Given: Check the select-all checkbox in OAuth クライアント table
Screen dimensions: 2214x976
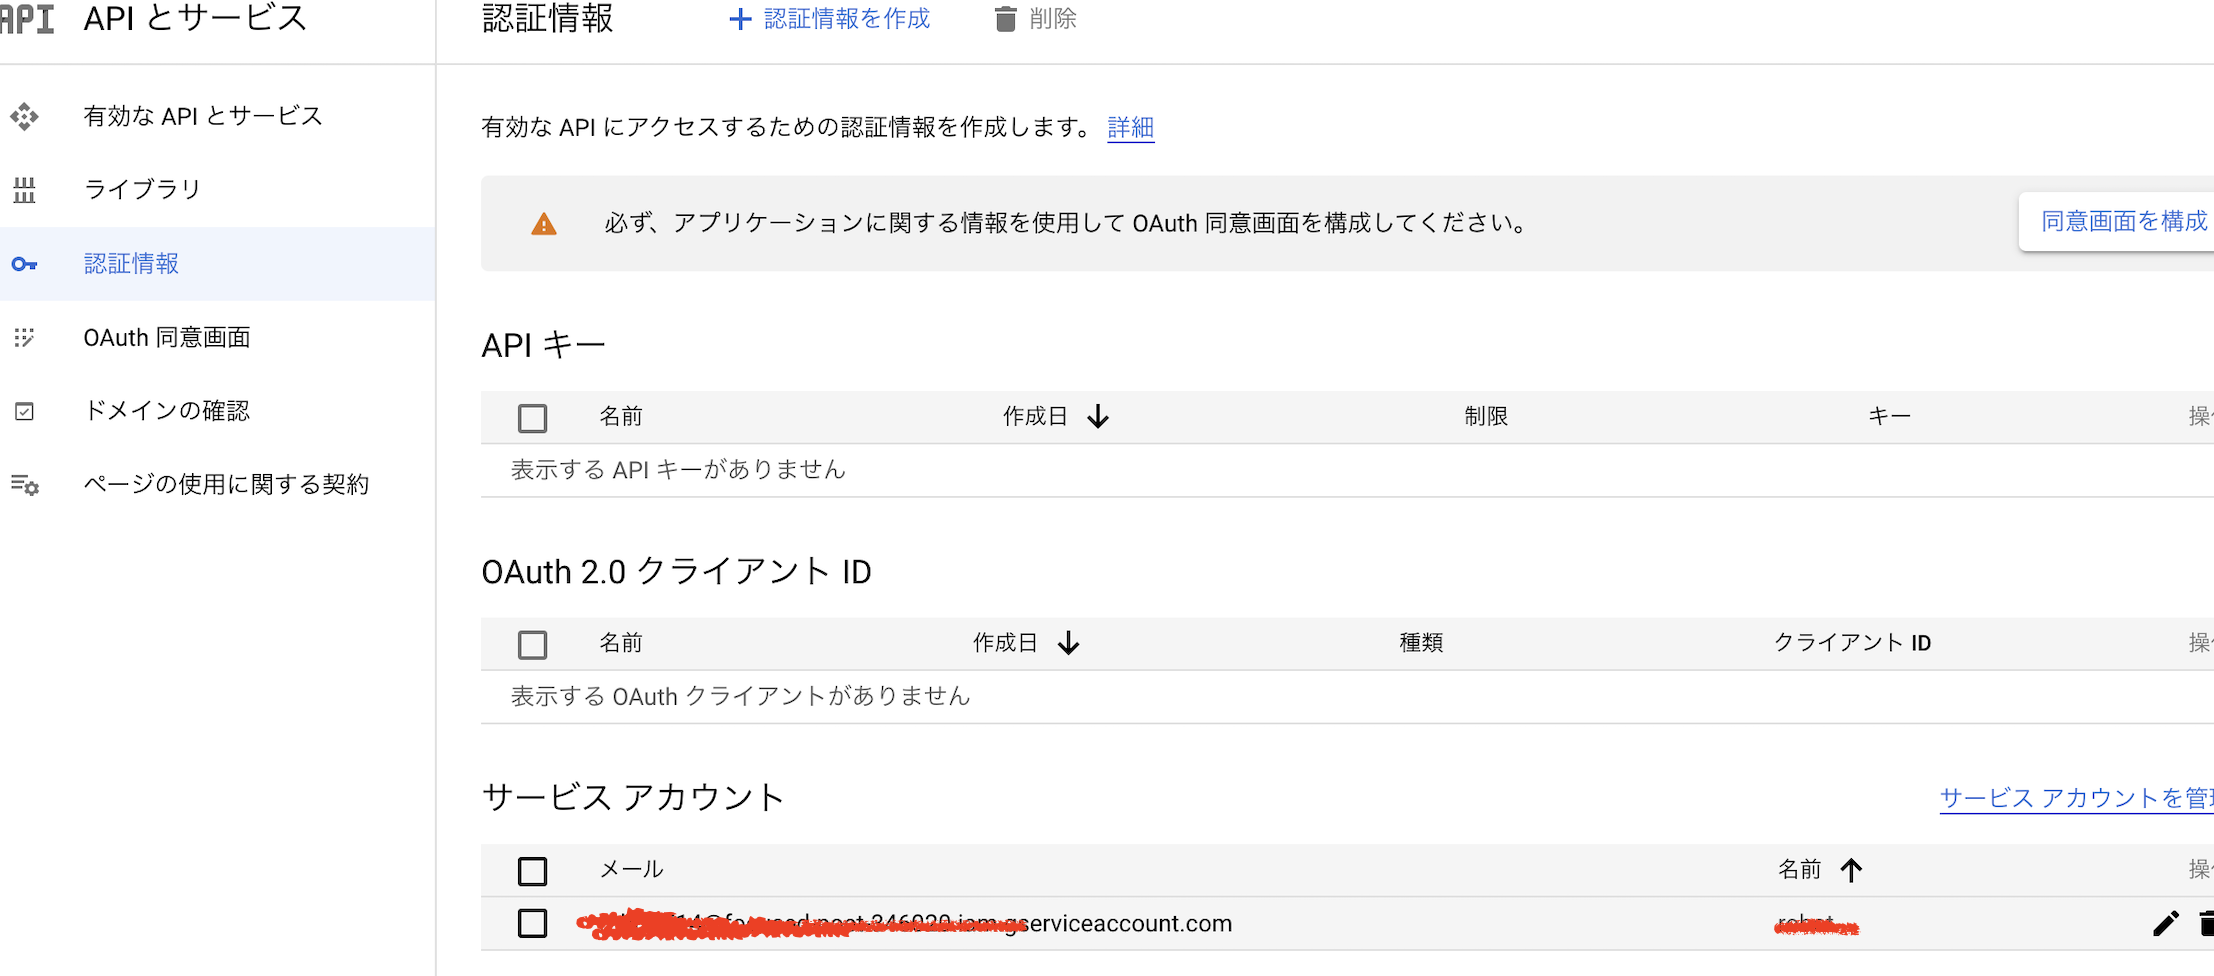Looking at the screenshot, I should coord(532,644).
